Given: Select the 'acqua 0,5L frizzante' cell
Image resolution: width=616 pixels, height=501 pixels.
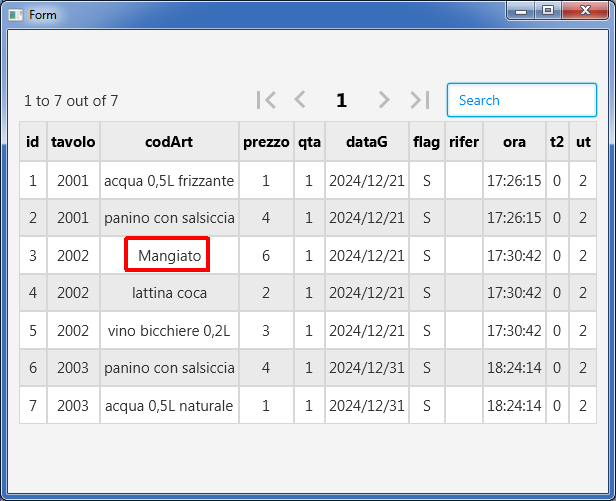Looking at the screenshot, I should (169, 180).
